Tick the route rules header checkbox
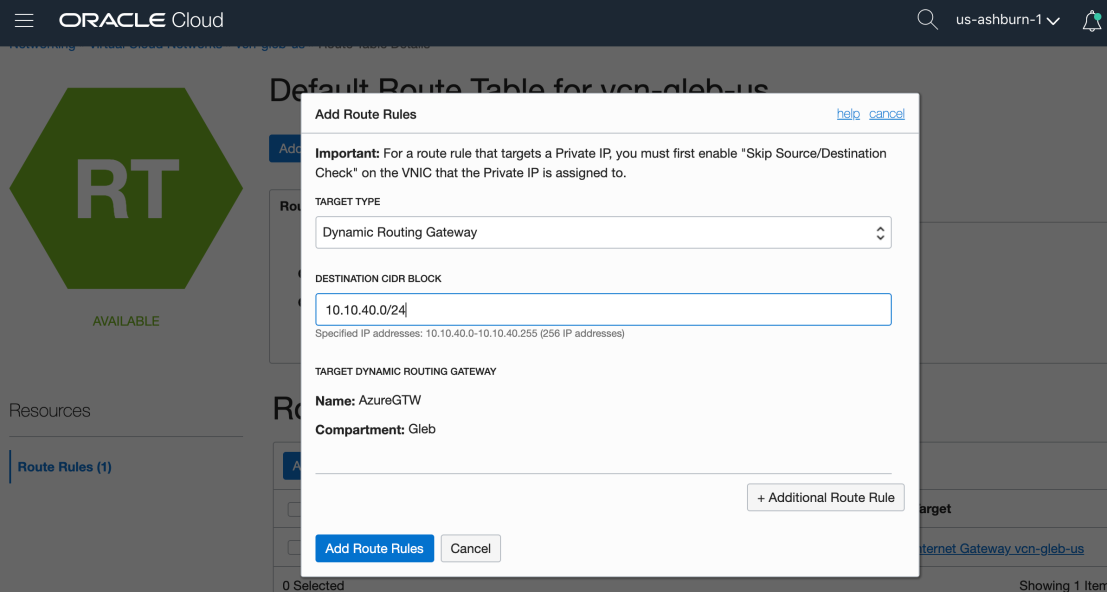Viewport: 1107px width, 592px height. point(294,509)
